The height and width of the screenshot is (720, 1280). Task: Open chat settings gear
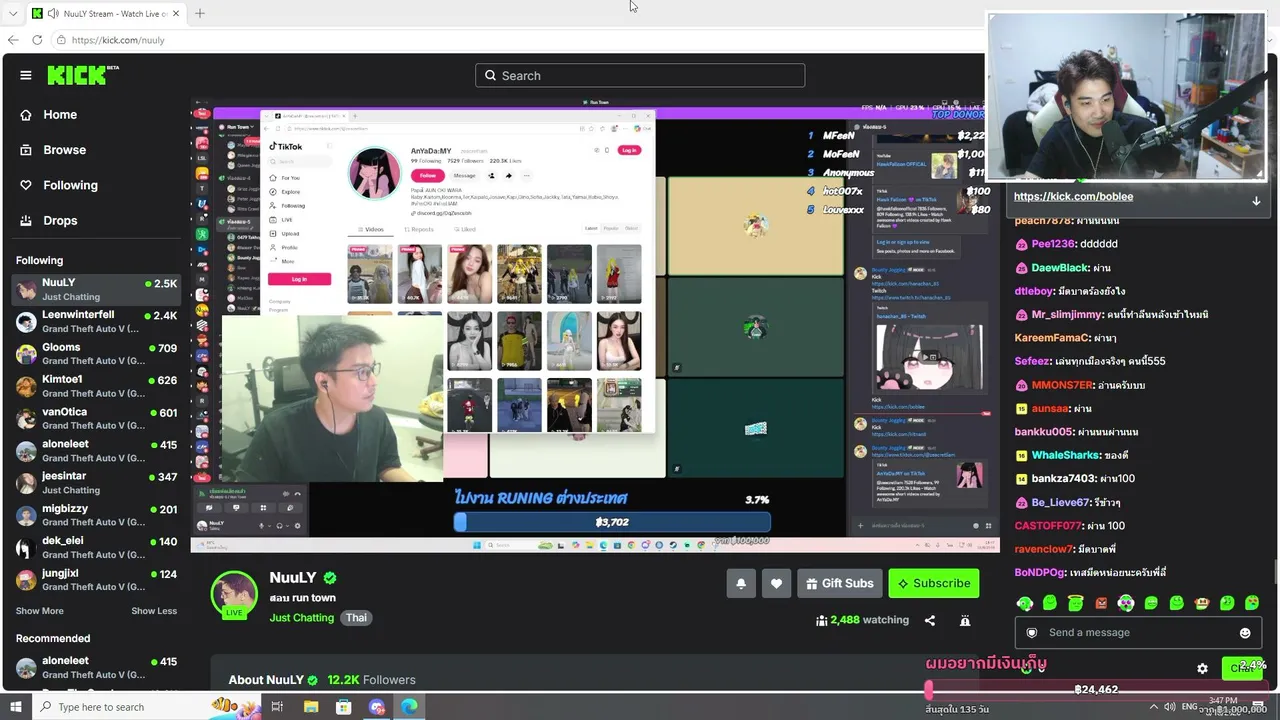[1202, 668]
